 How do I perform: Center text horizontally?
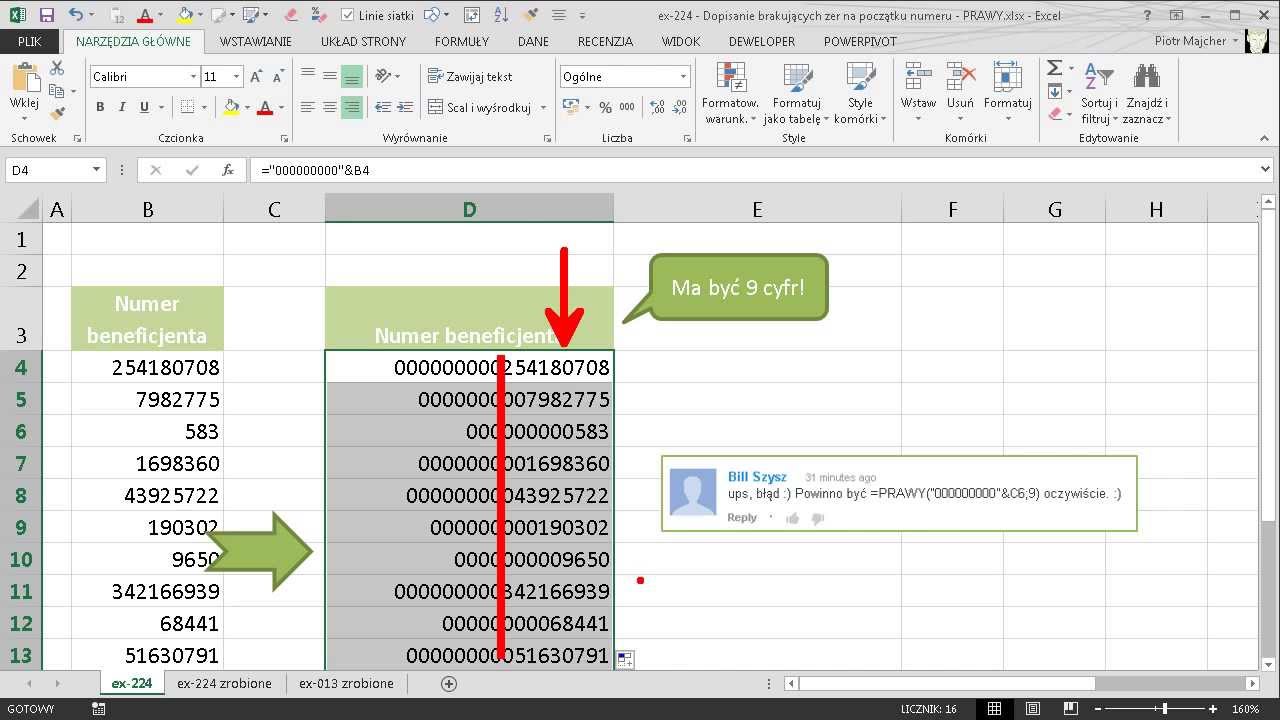[x=329, y=107]
